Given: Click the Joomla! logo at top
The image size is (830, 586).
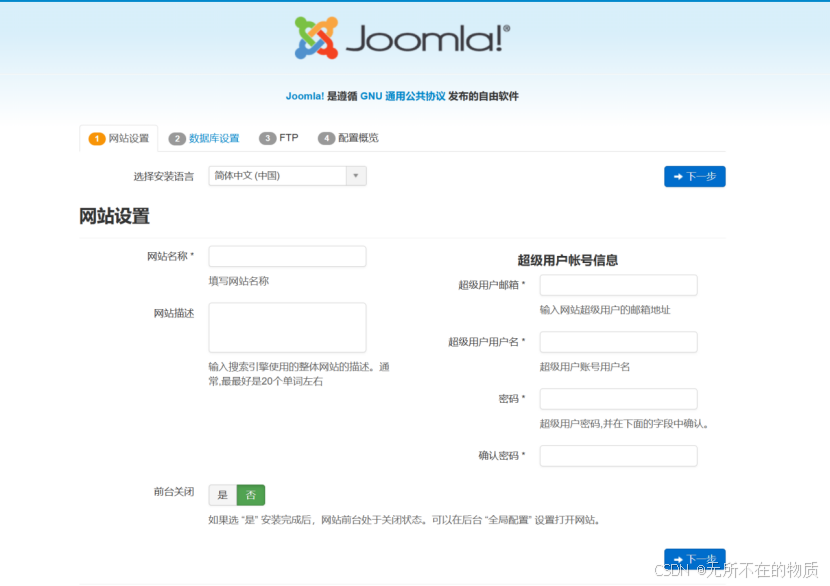Looking at the screenshot, I should tap(402, 38).
